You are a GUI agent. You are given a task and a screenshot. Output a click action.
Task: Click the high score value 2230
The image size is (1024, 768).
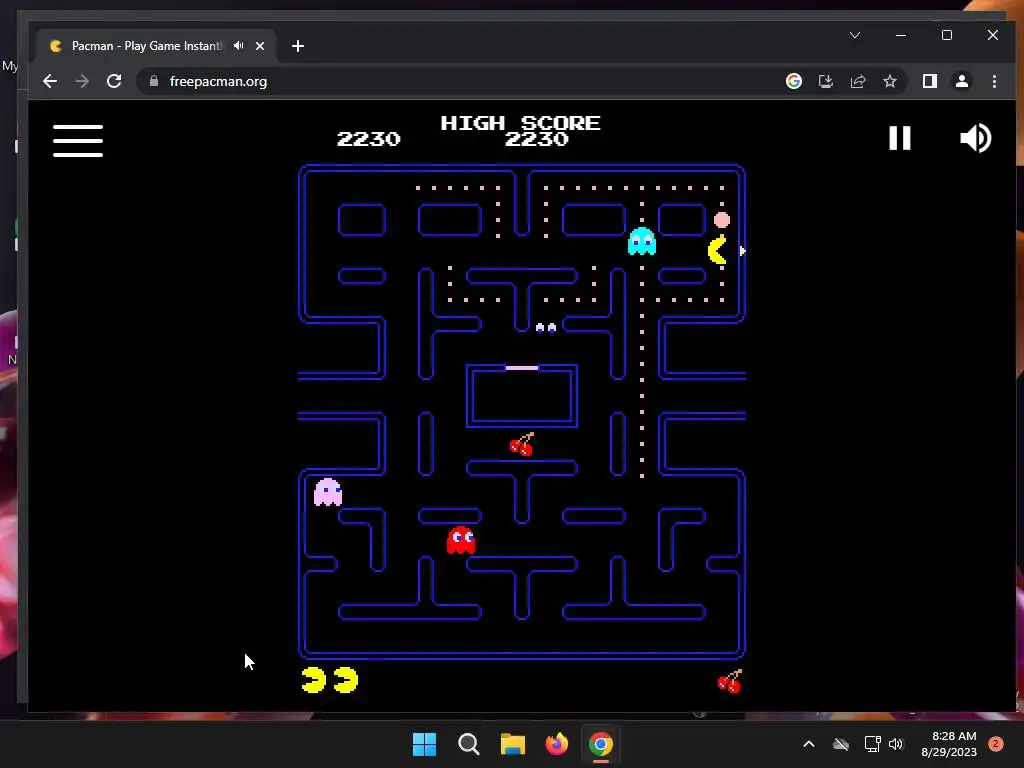536,138
